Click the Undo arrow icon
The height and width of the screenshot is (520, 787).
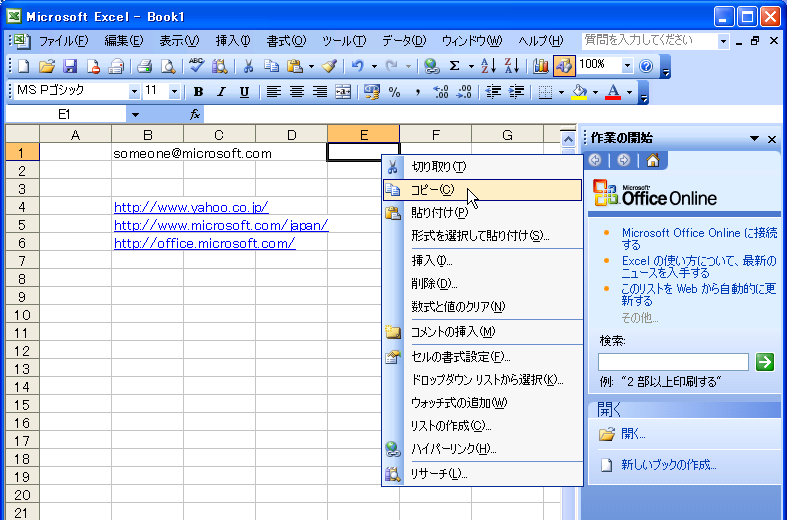click(358, 66)
